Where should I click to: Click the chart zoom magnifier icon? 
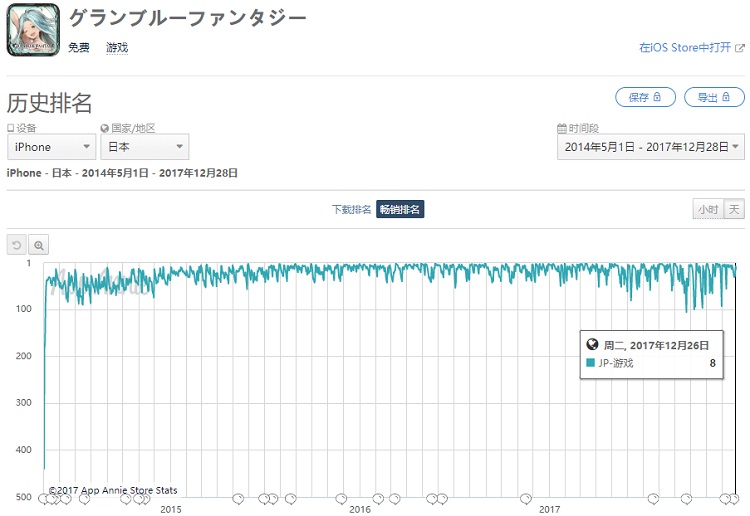[38, 245]
